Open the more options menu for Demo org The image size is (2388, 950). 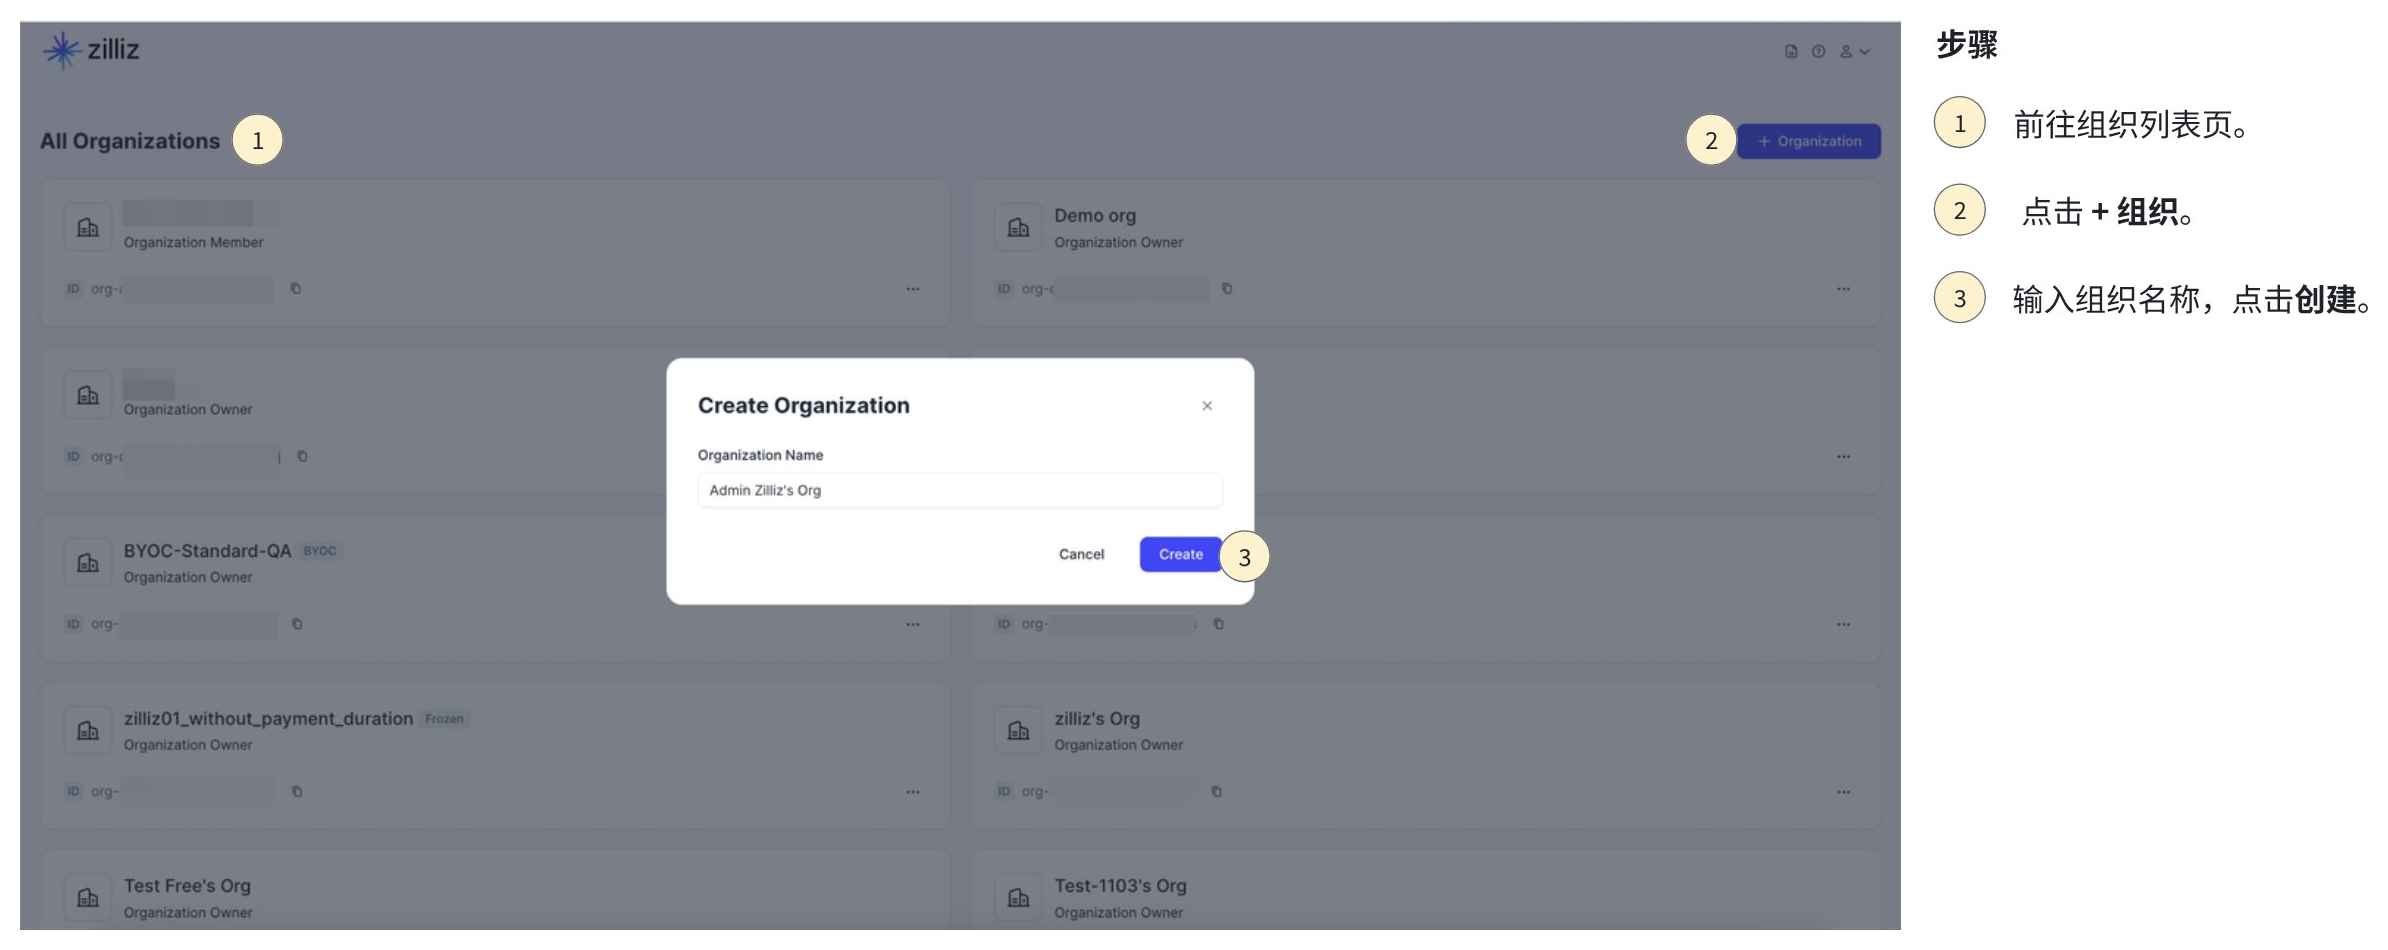[x=1843, y=289]
